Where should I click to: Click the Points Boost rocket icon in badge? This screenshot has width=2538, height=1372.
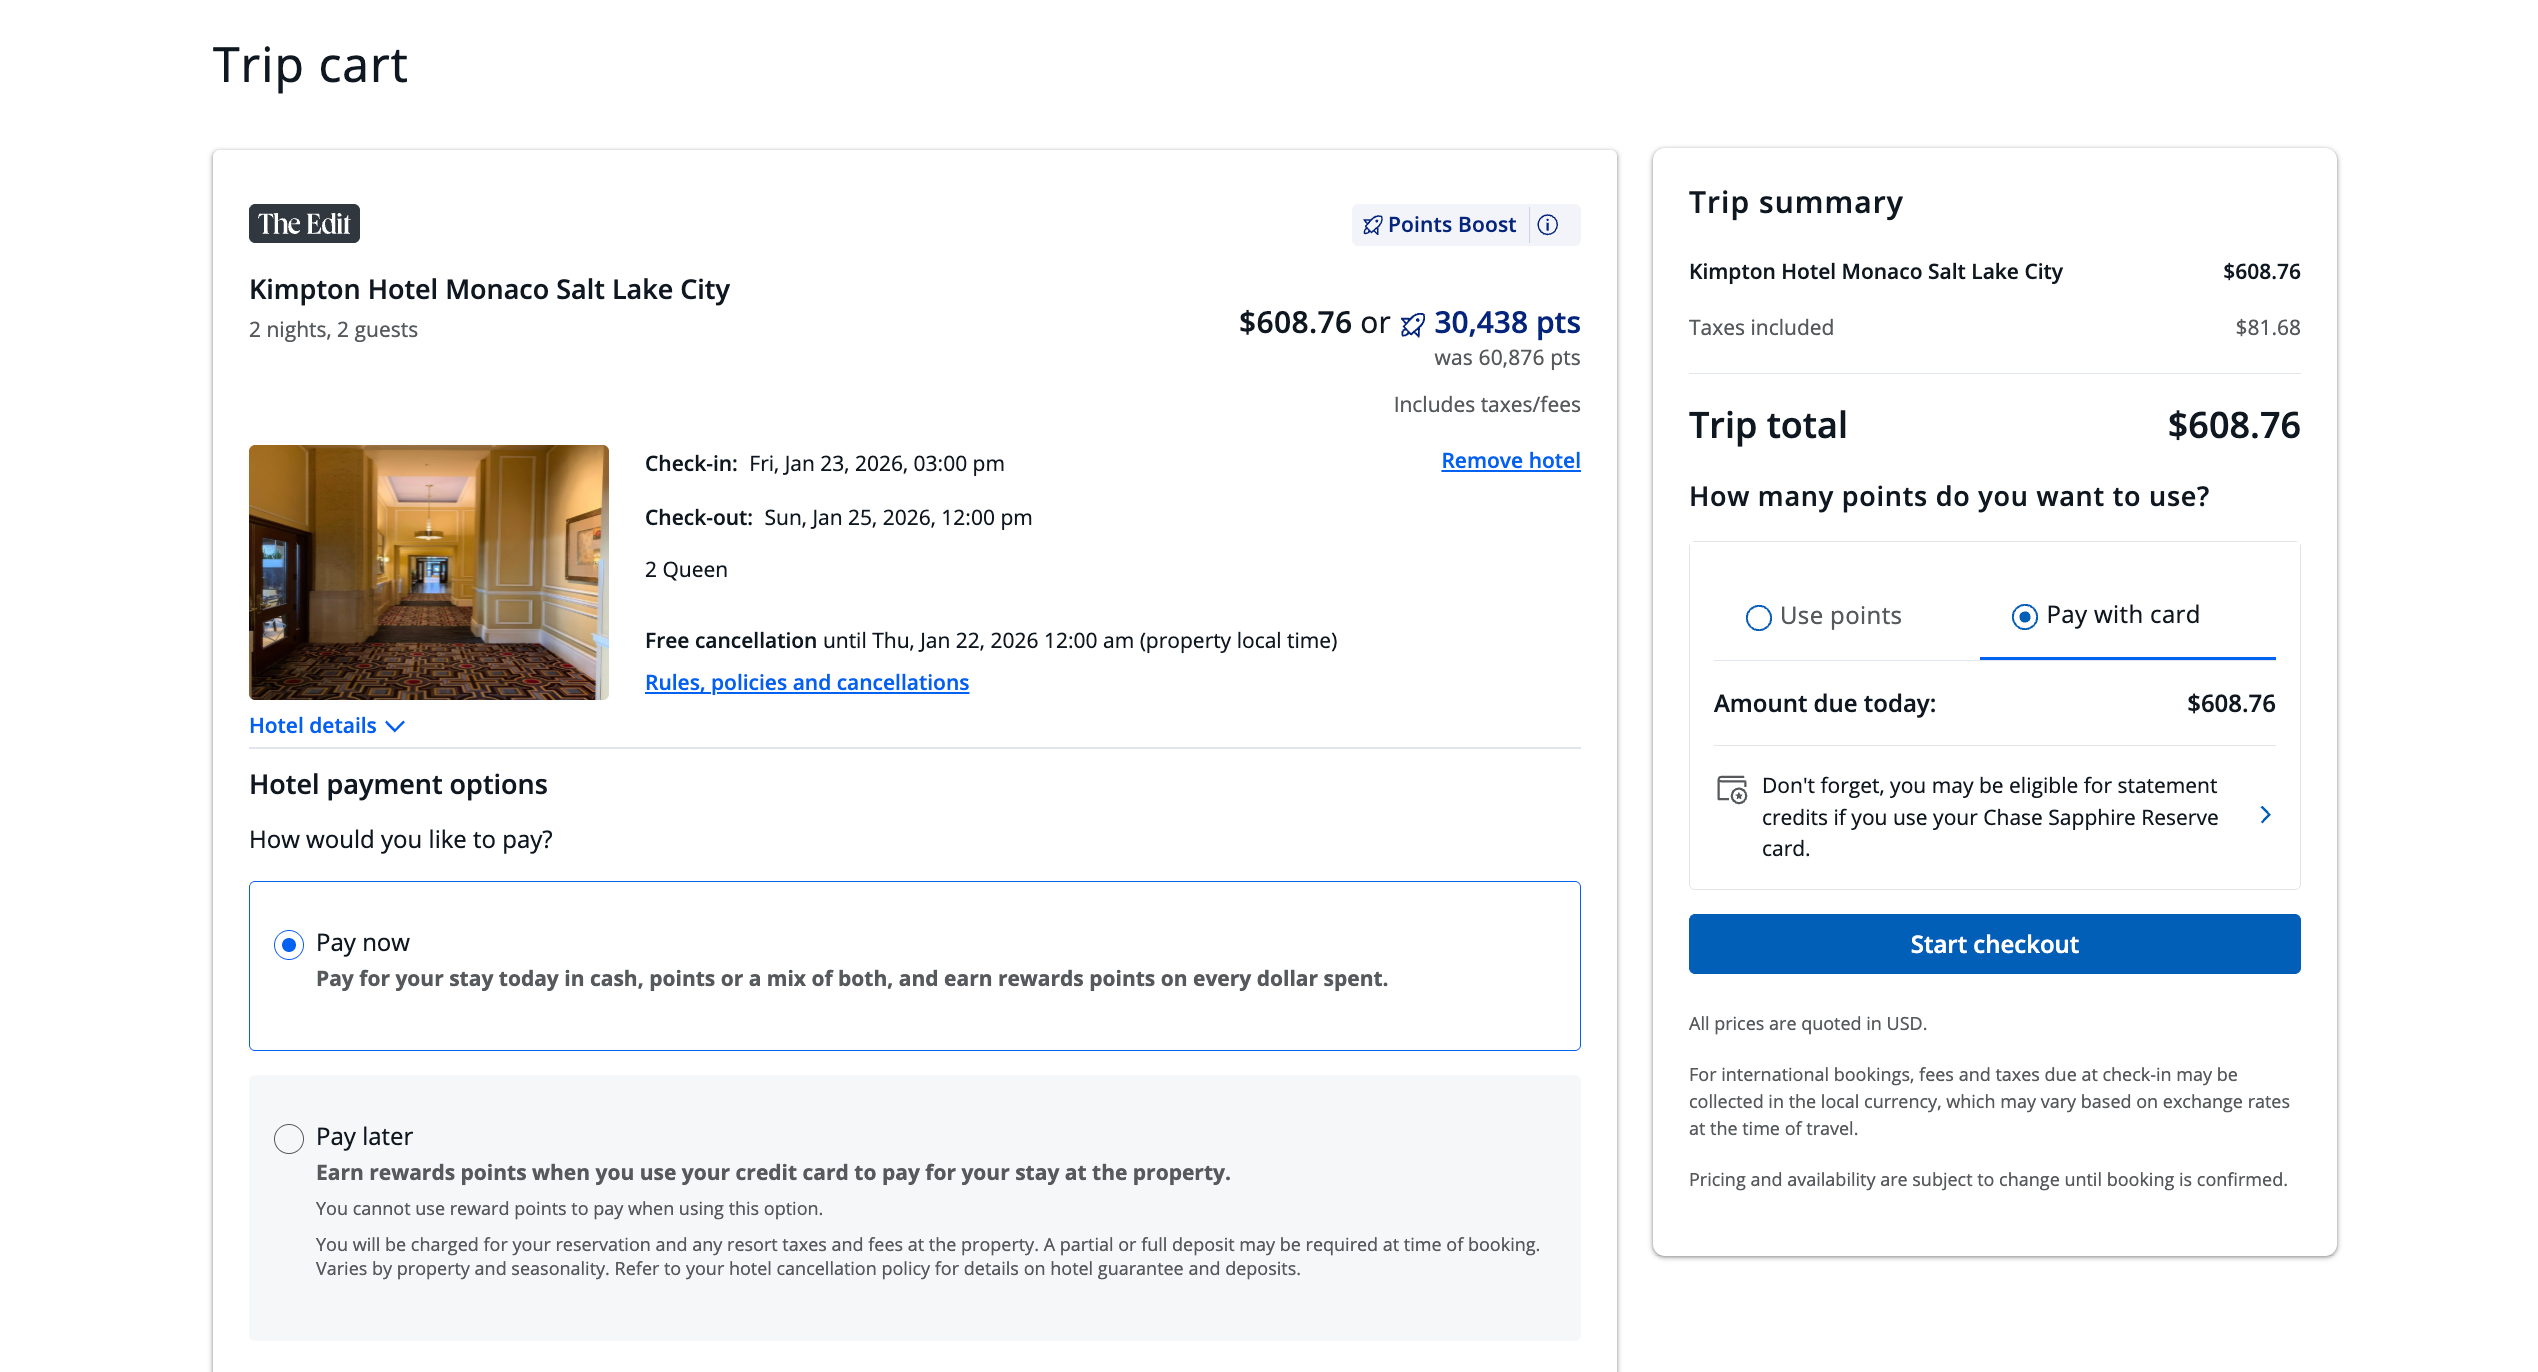click(x=1373, y=226)
